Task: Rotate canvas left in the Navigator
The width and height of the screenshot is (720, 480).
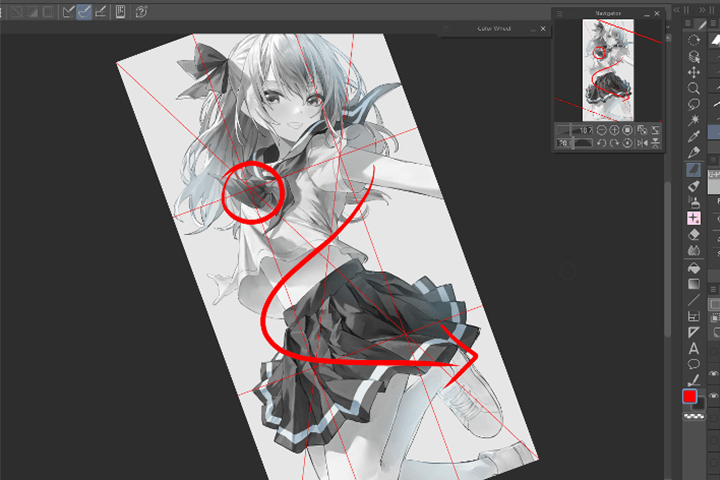Action: 601,143
